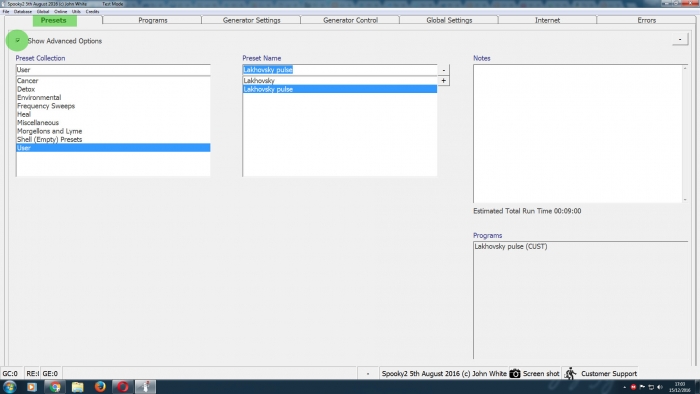Click the volume speaker icon in system tray
The height and width of the screenshot is (394, 700).
click(x=660, y=387)
